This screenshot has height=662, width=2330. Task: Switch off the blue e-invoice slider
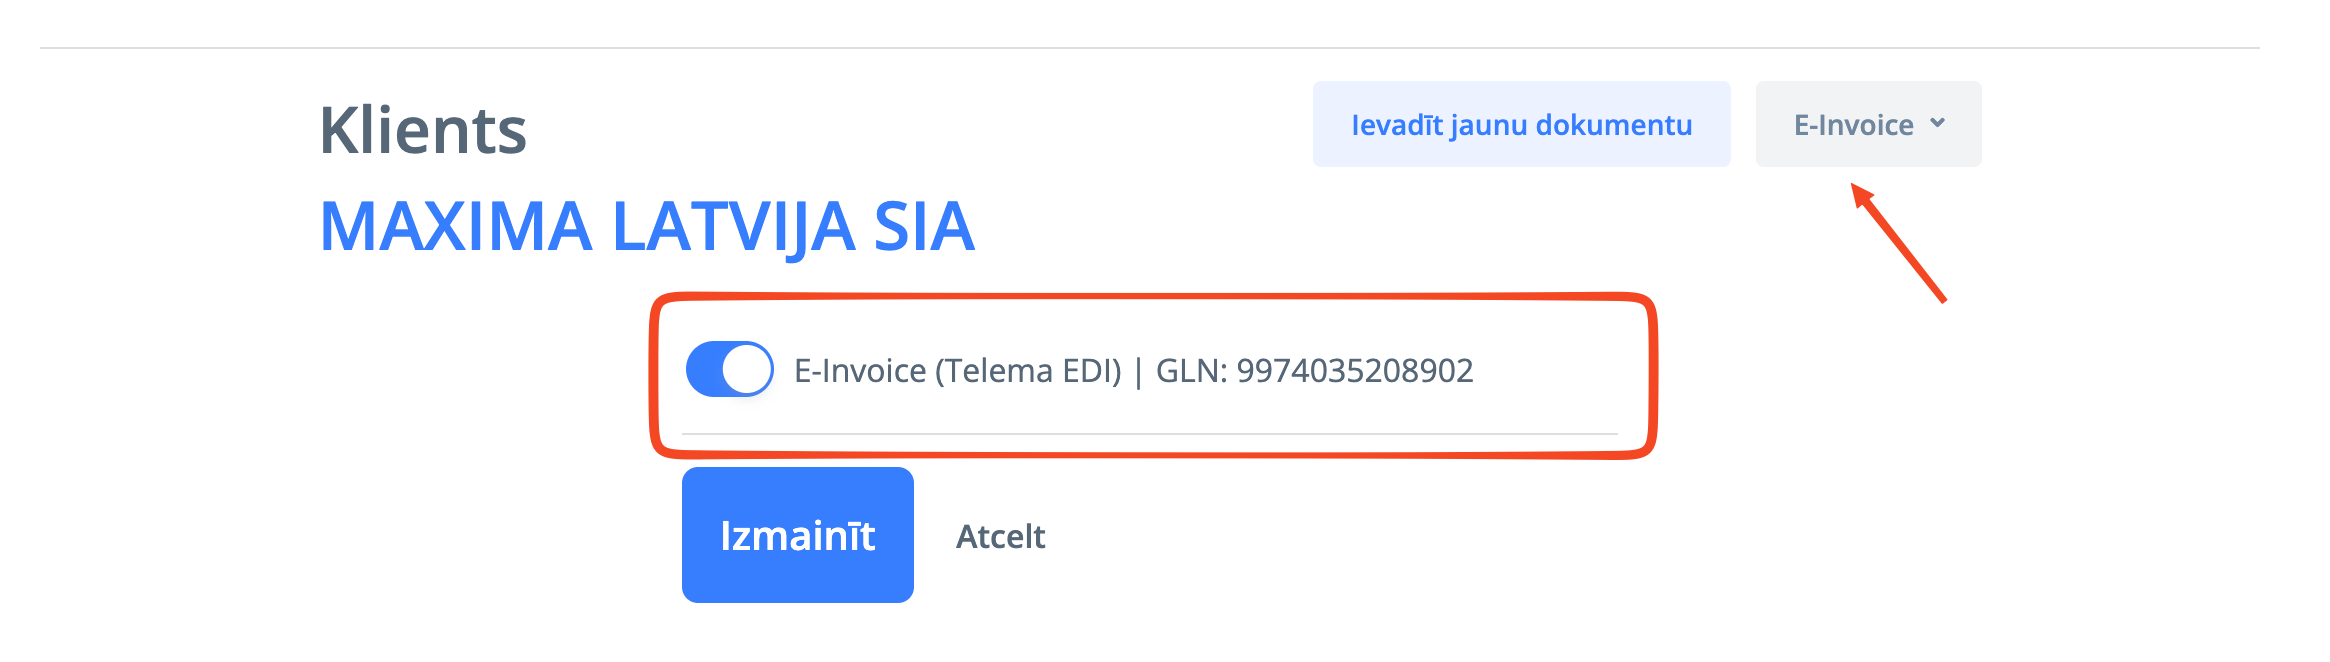click(729, 369)
